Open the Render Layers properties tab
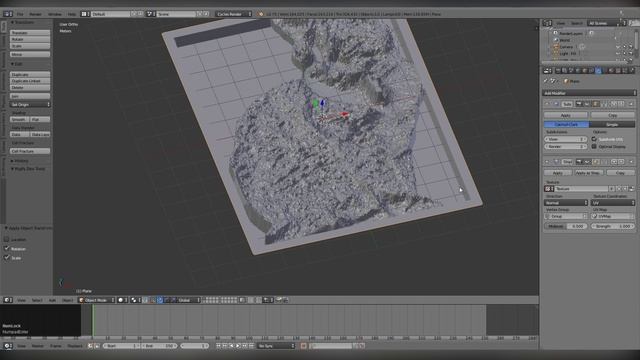This screenshot has width=640, height=360. point(564,71)
